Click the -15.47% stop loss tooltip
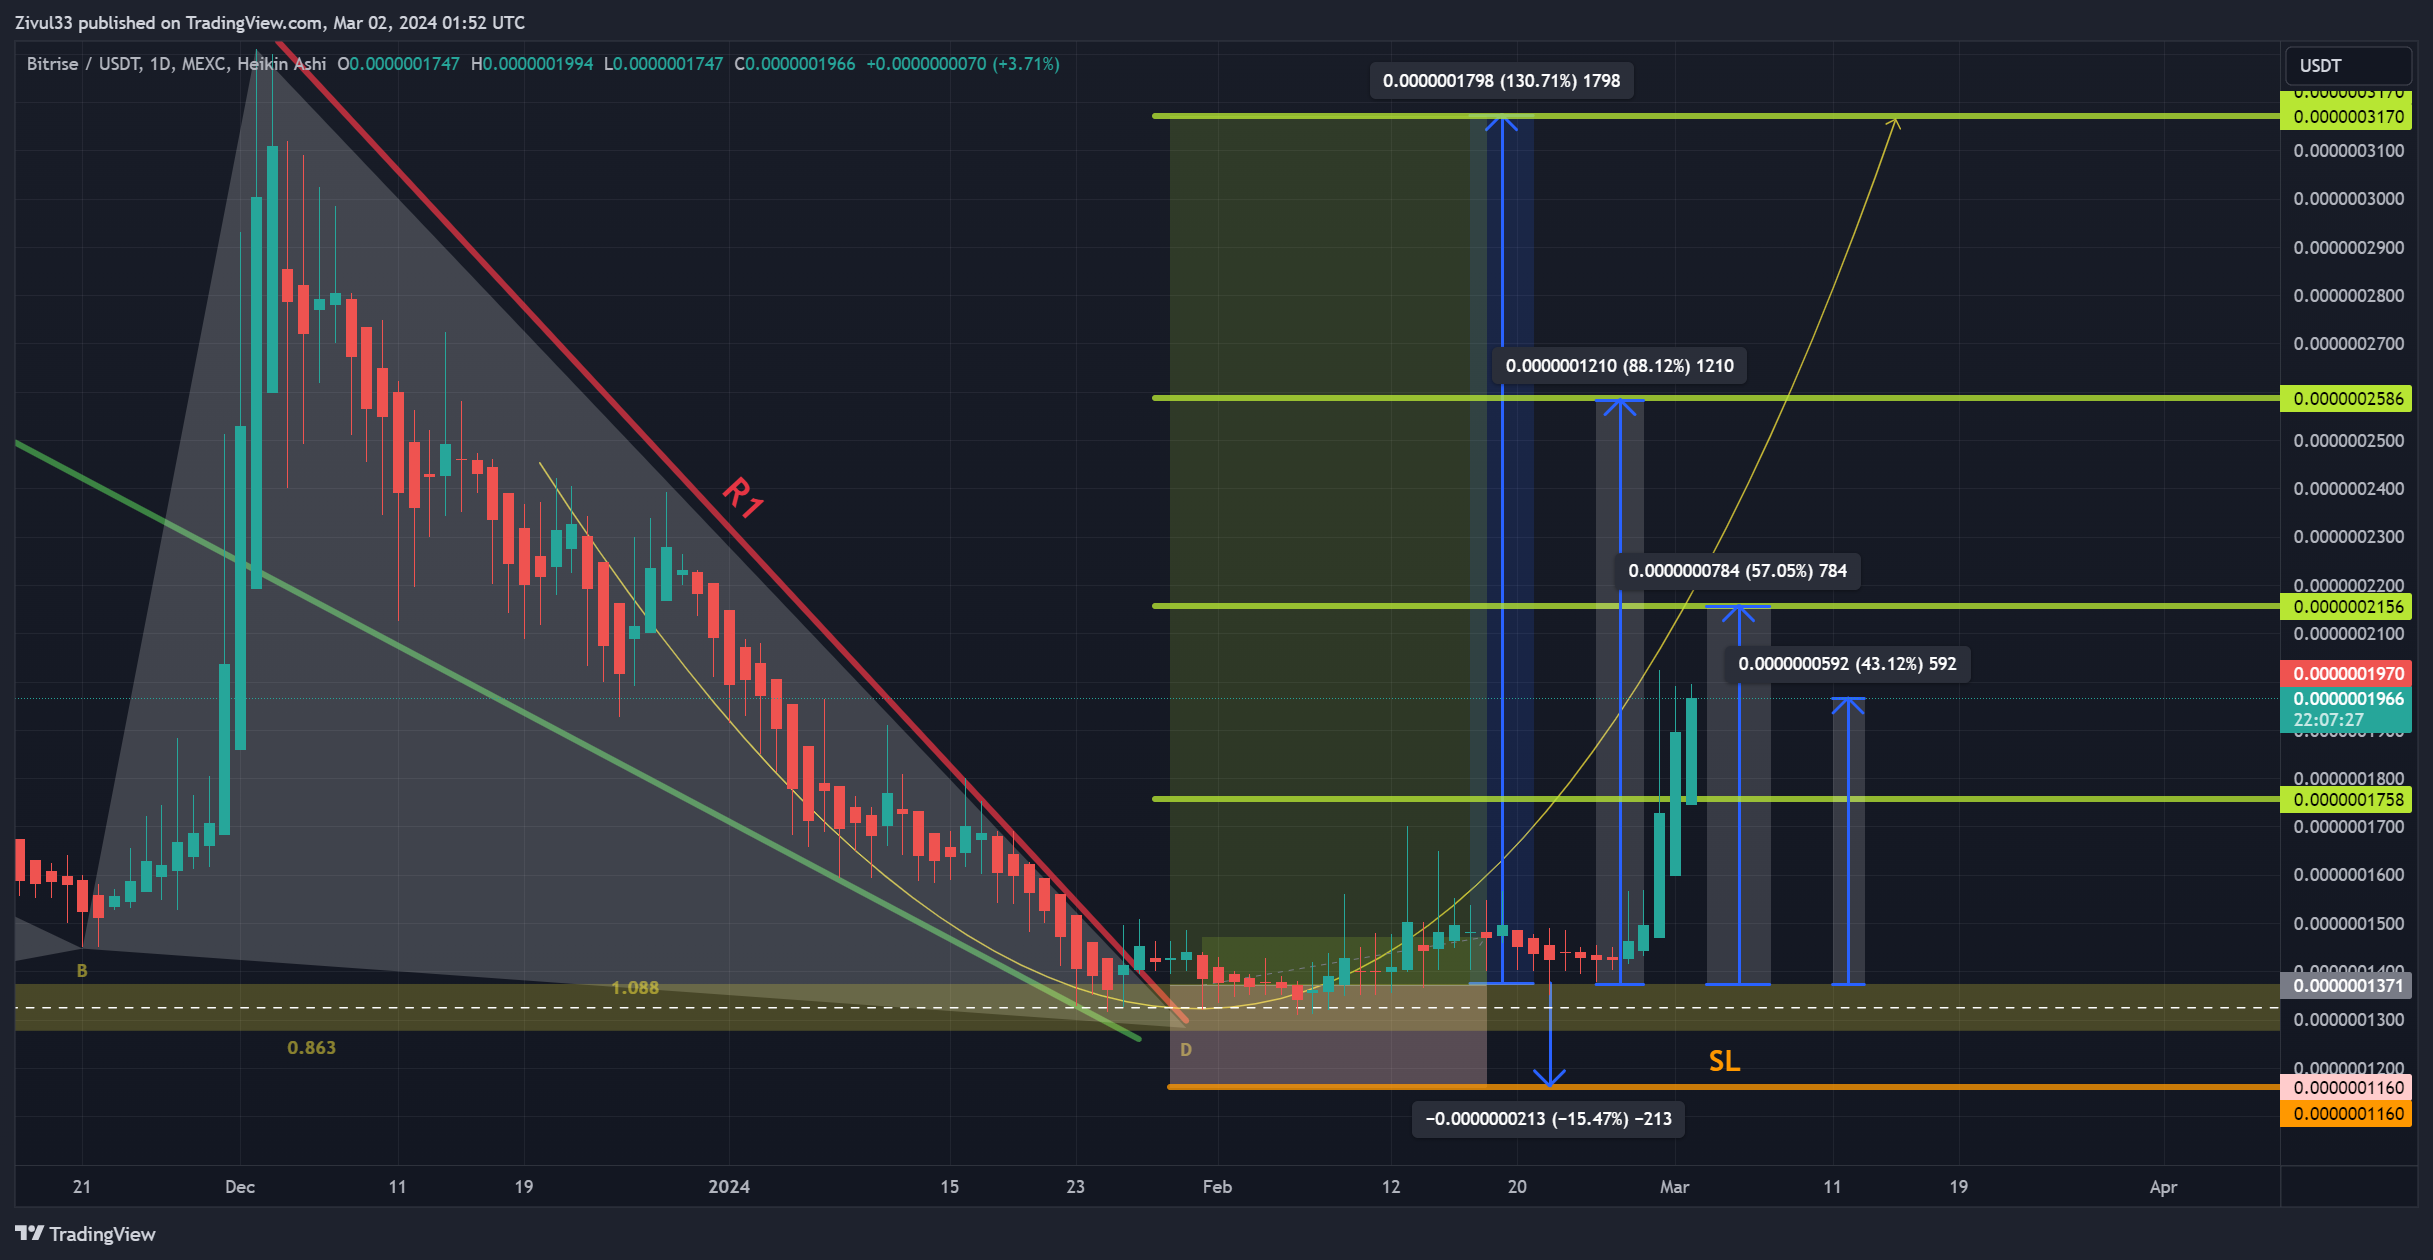 (x=1548, y=1119)
